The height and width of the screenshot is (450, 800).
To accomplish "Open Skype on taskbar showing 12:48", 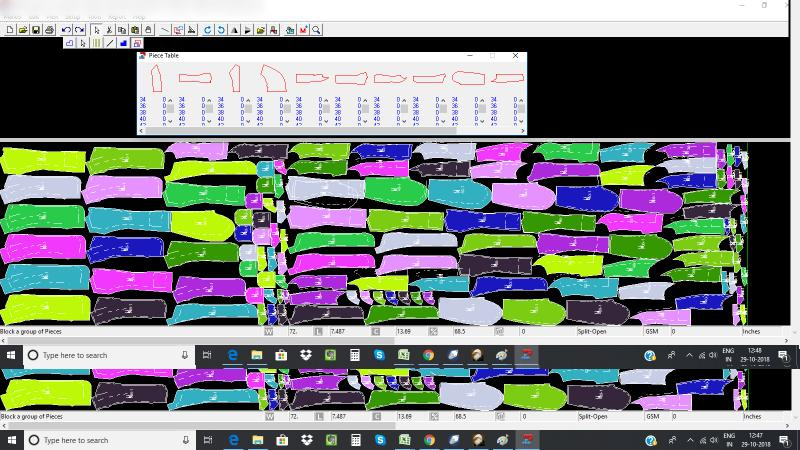I will pyautogui.click(x=379, y=355).
